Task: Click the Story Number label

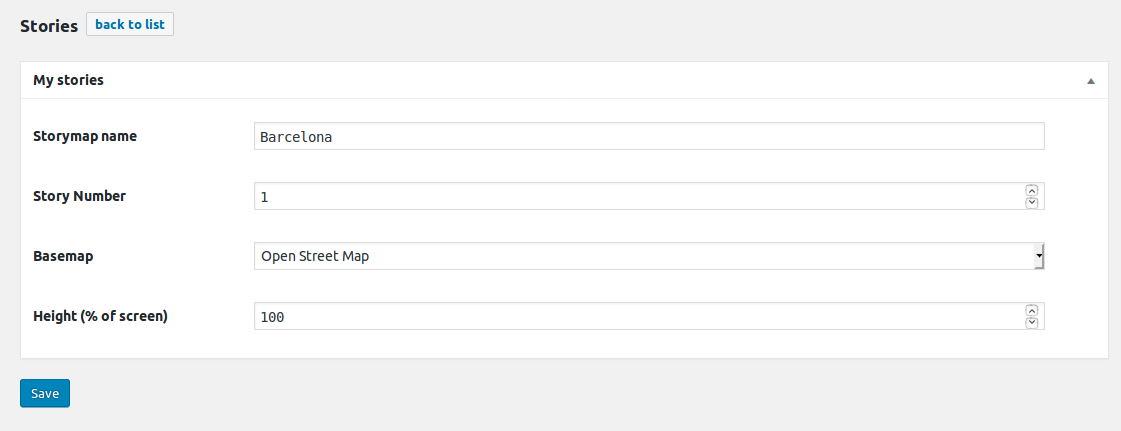Action: (80, 196)
